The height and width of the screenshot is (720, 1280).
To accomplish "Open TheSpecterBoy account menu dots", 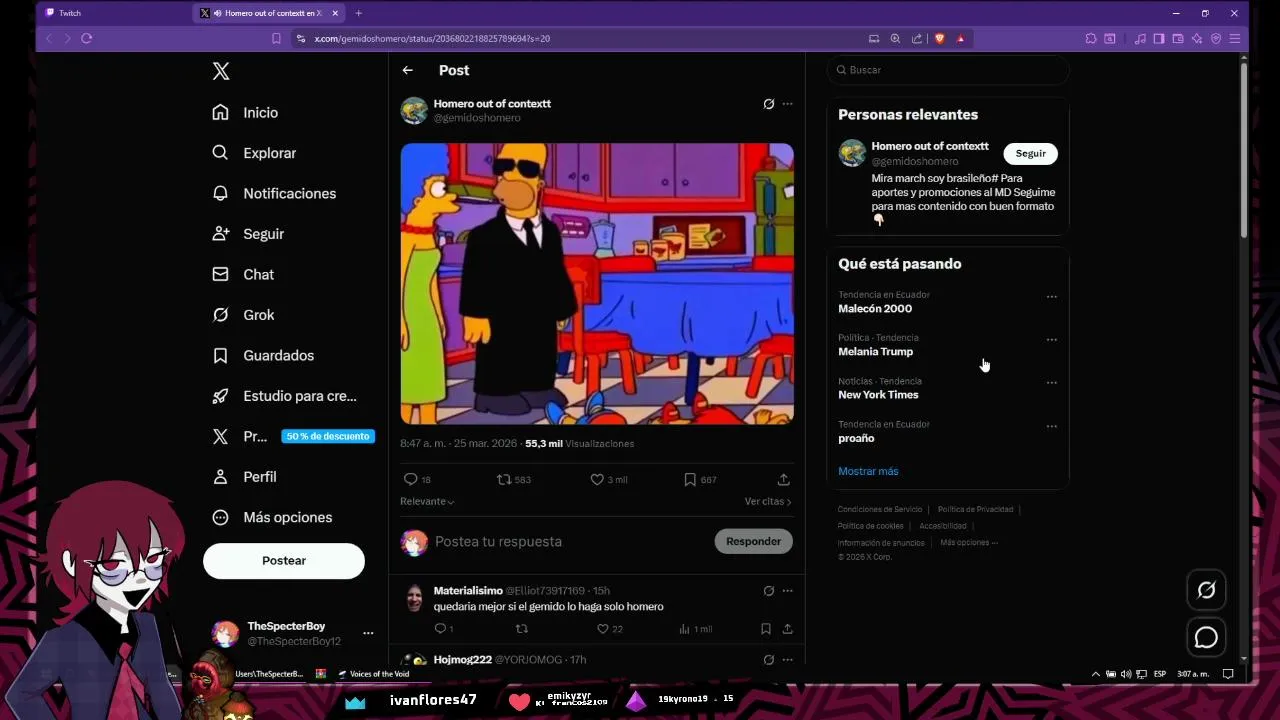I will coord(368,633).
